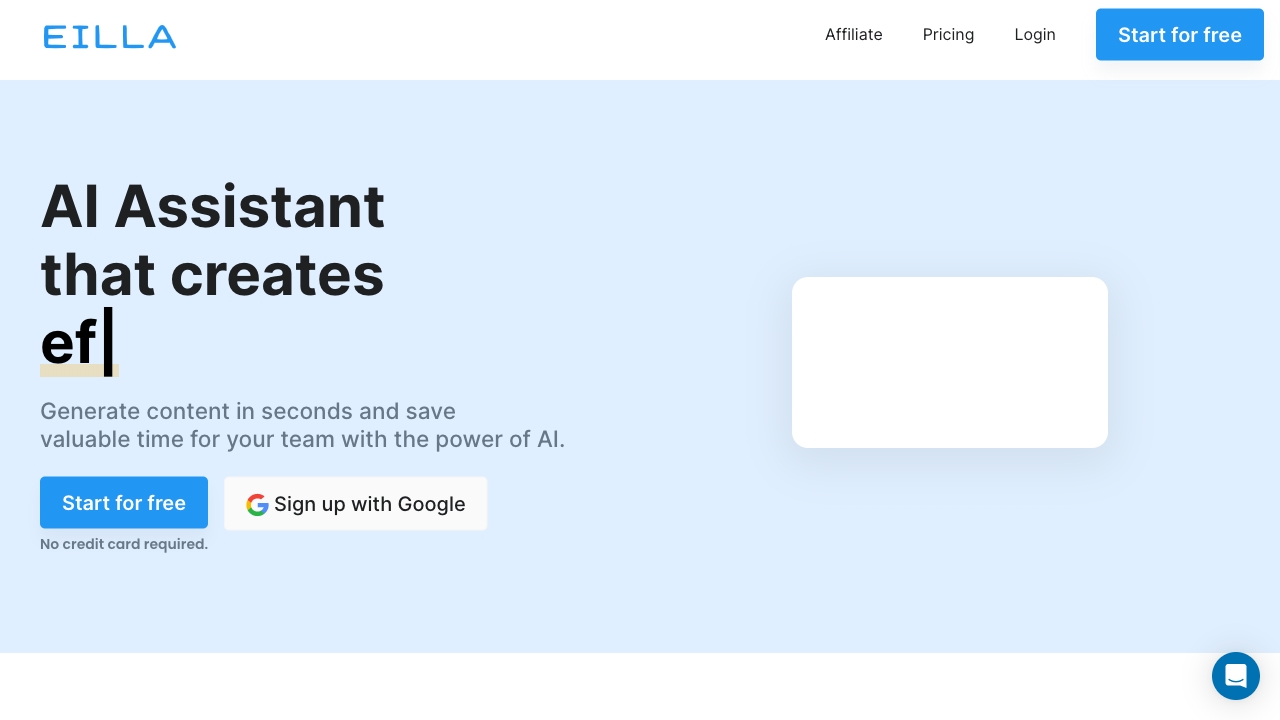Click the Google G logo icon
Image resolution: width=1280 pixels, height=720 pixels.
(x=257, y=505)
